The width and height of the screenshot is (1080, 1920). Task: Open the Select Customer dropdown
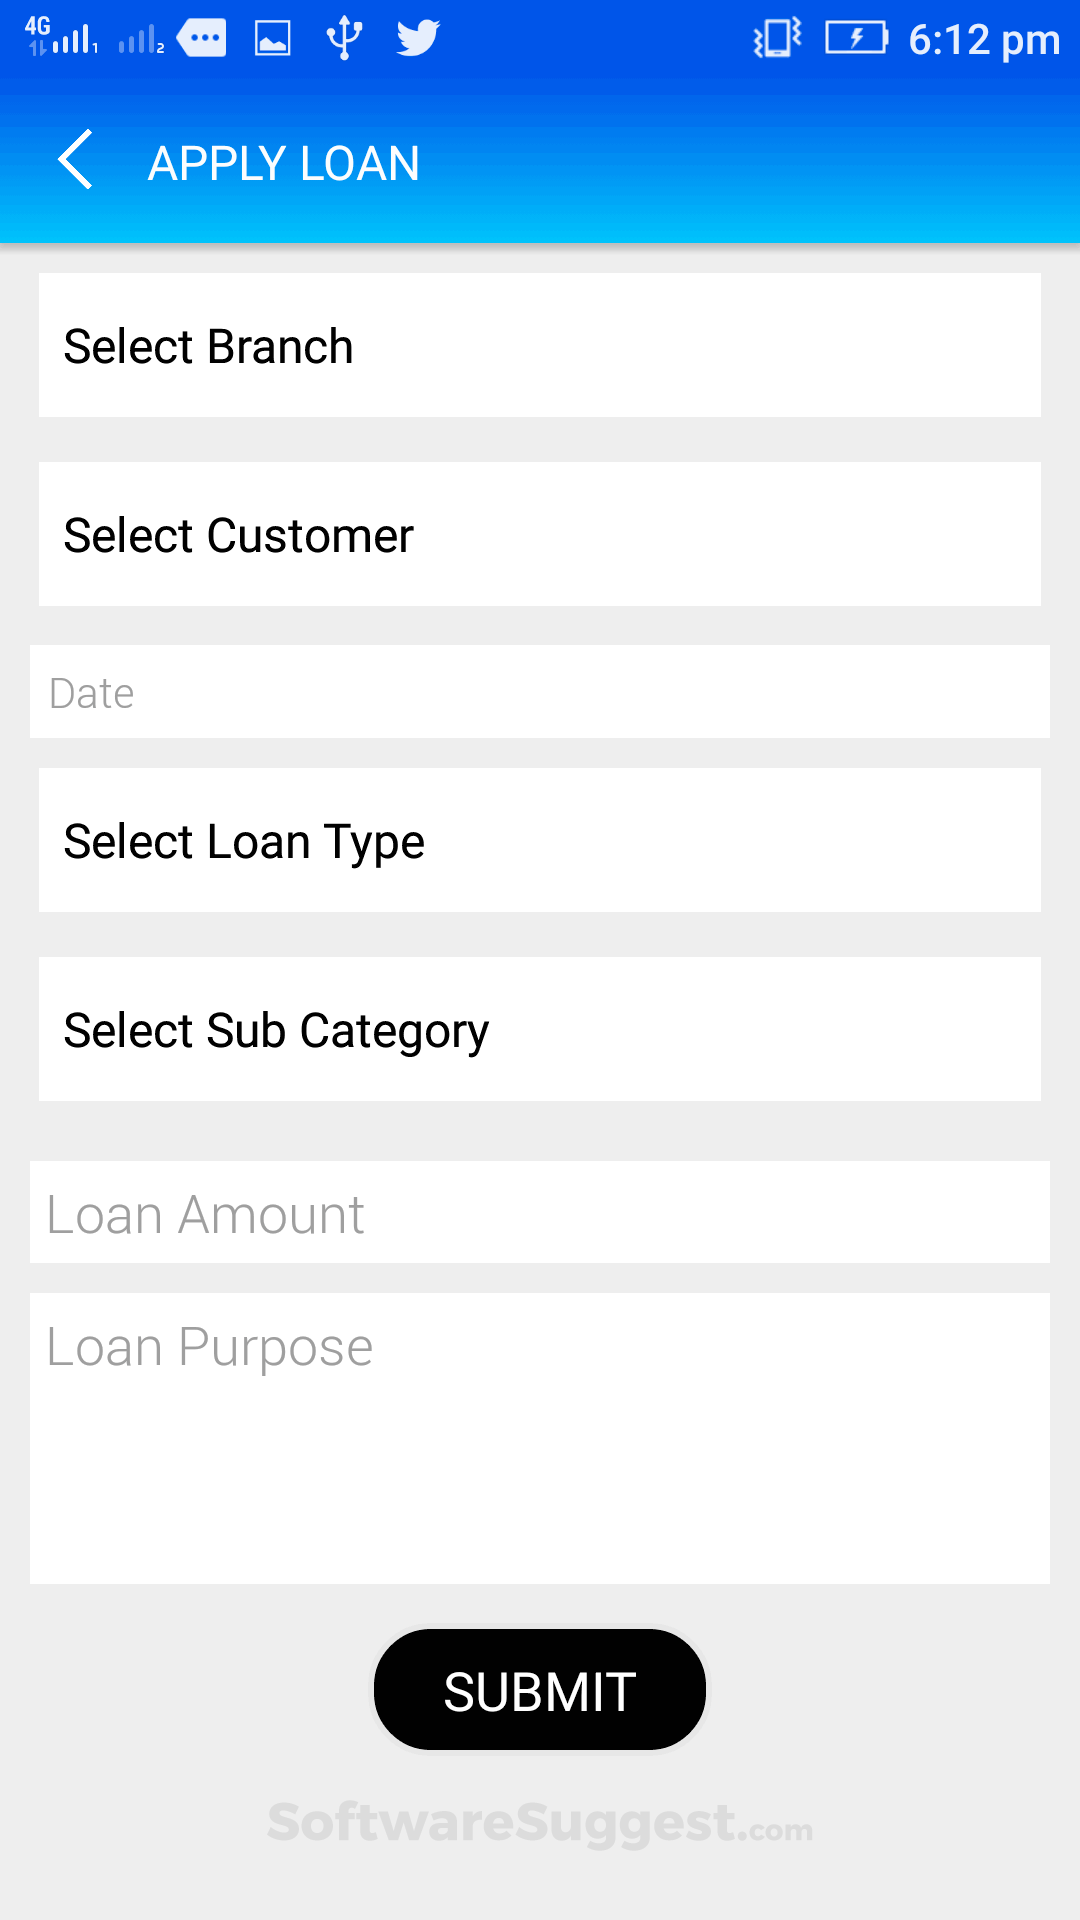pos(540,535)
